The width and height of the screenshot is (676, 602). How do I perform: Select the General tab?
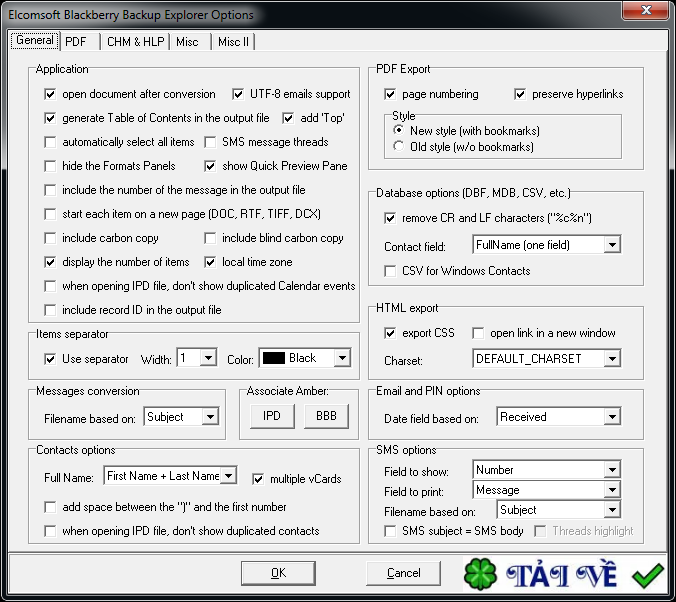pos(34,41)
